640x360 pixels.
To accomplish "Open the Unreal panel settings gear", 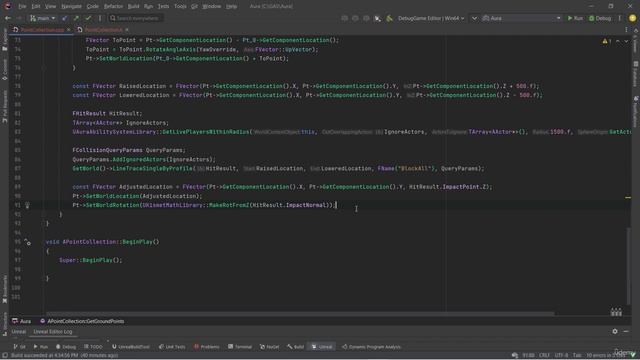I will [x=615, y=331].
